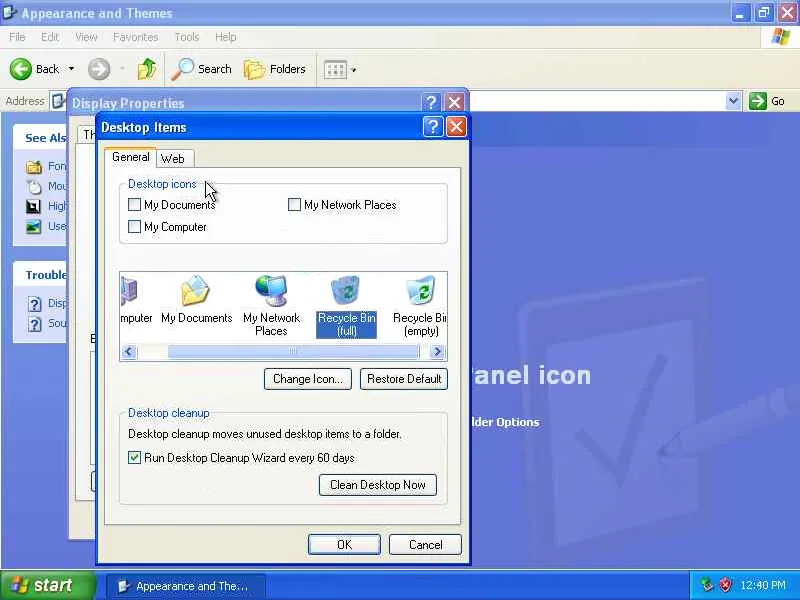Expand the Address bar dropdown
The height and width of the screenshot is (600, 800).
click(733, 101)
